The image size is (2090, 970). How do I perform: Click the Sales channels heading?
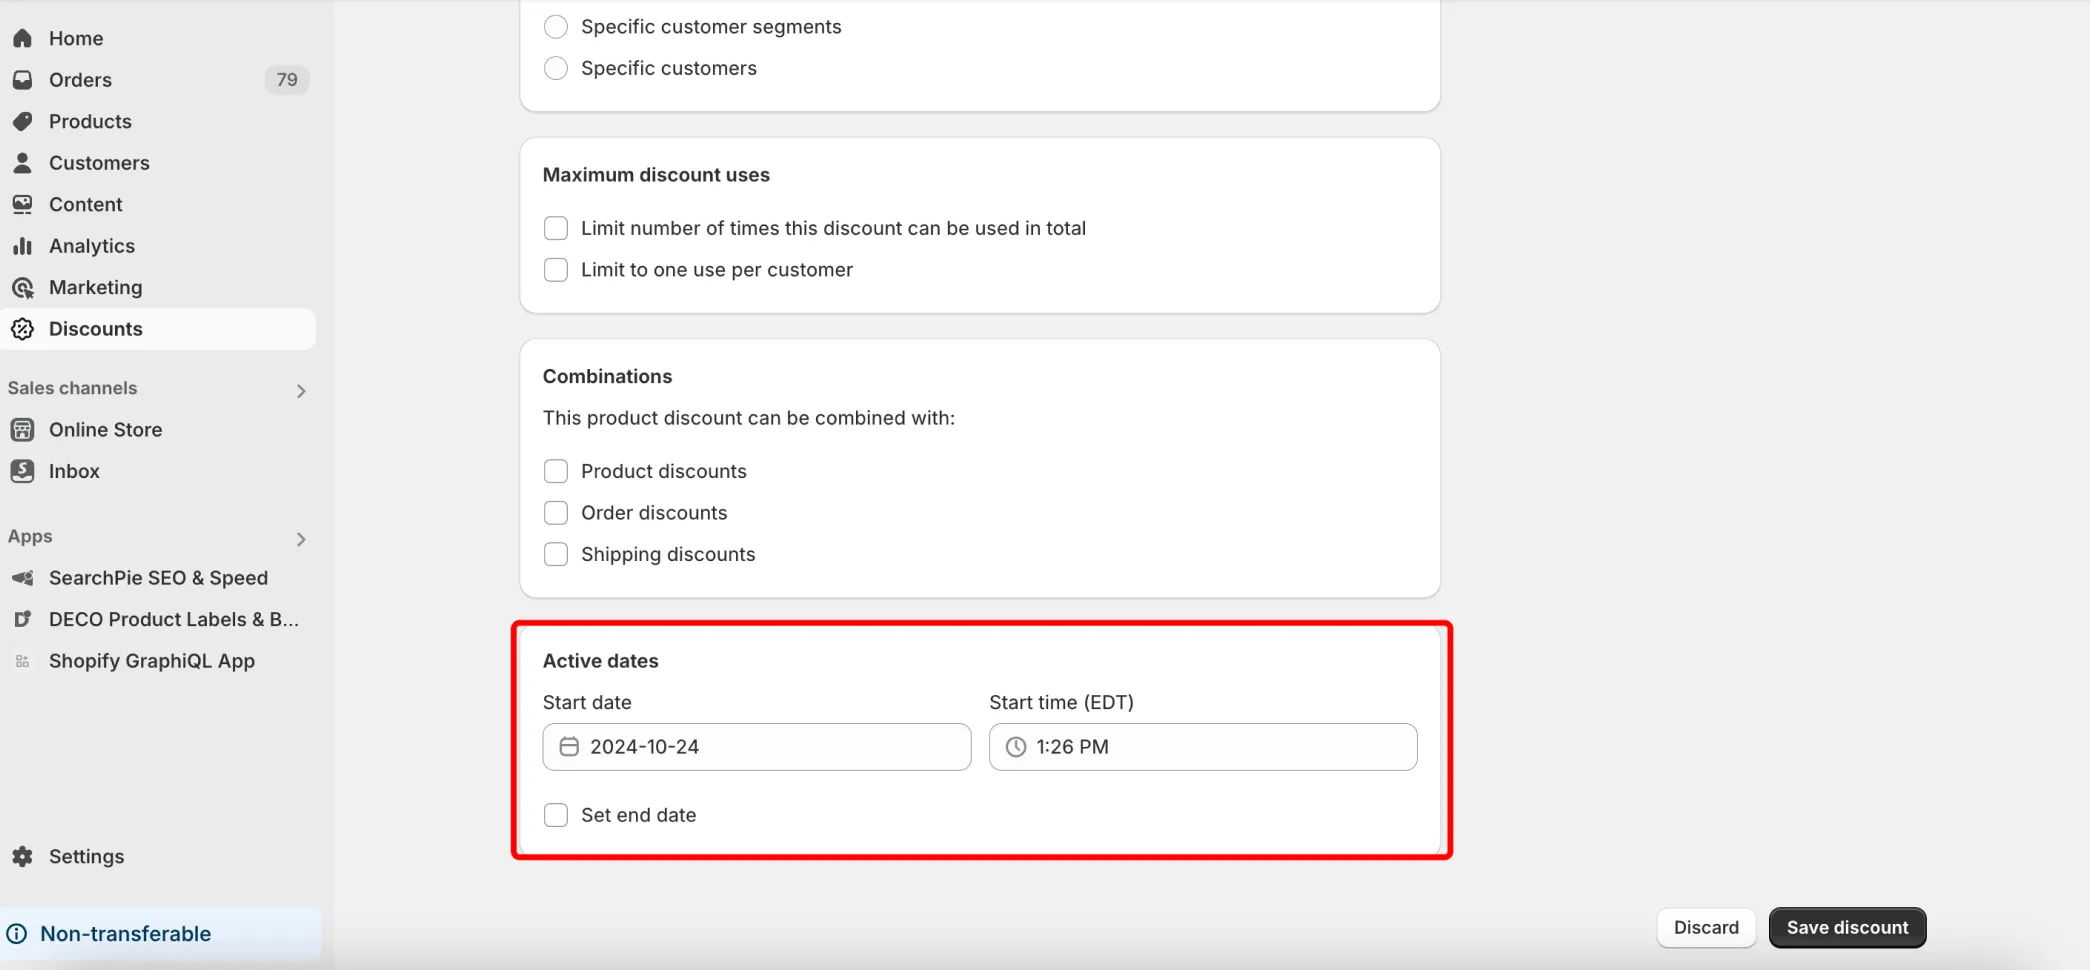(x=72, y=388)
